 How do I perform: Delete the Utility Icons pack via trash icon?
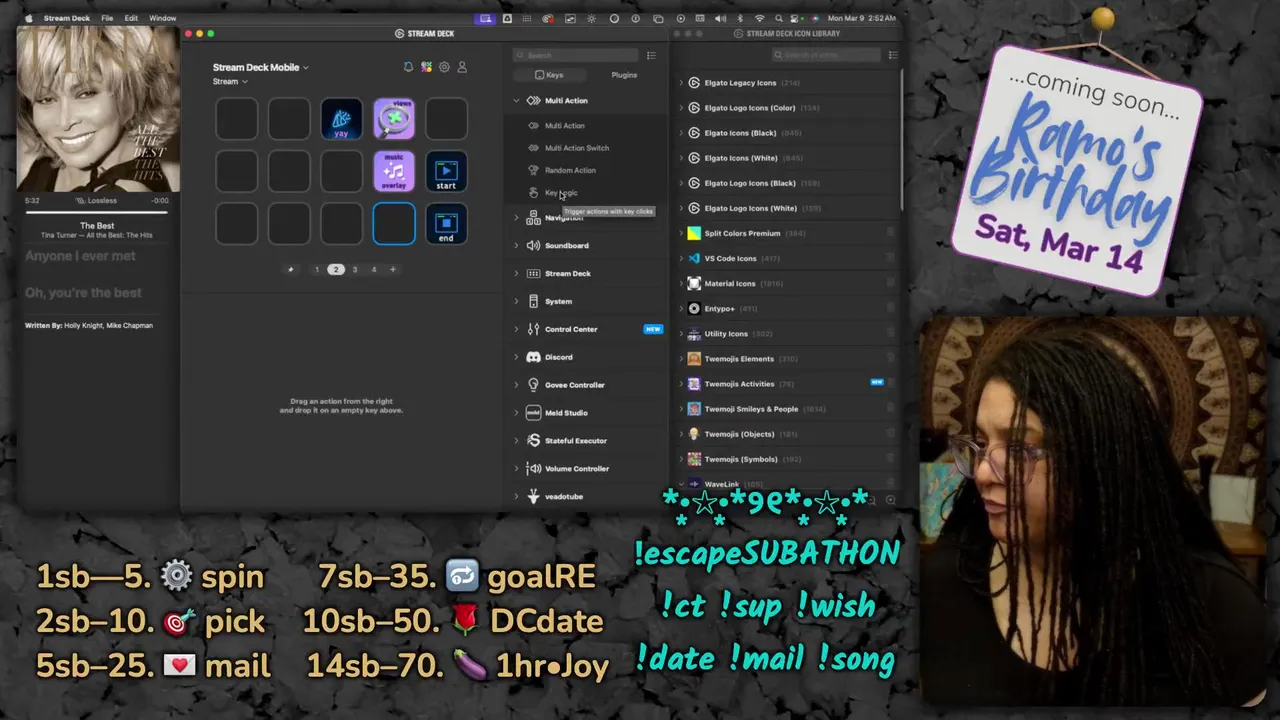coord(890,333)
